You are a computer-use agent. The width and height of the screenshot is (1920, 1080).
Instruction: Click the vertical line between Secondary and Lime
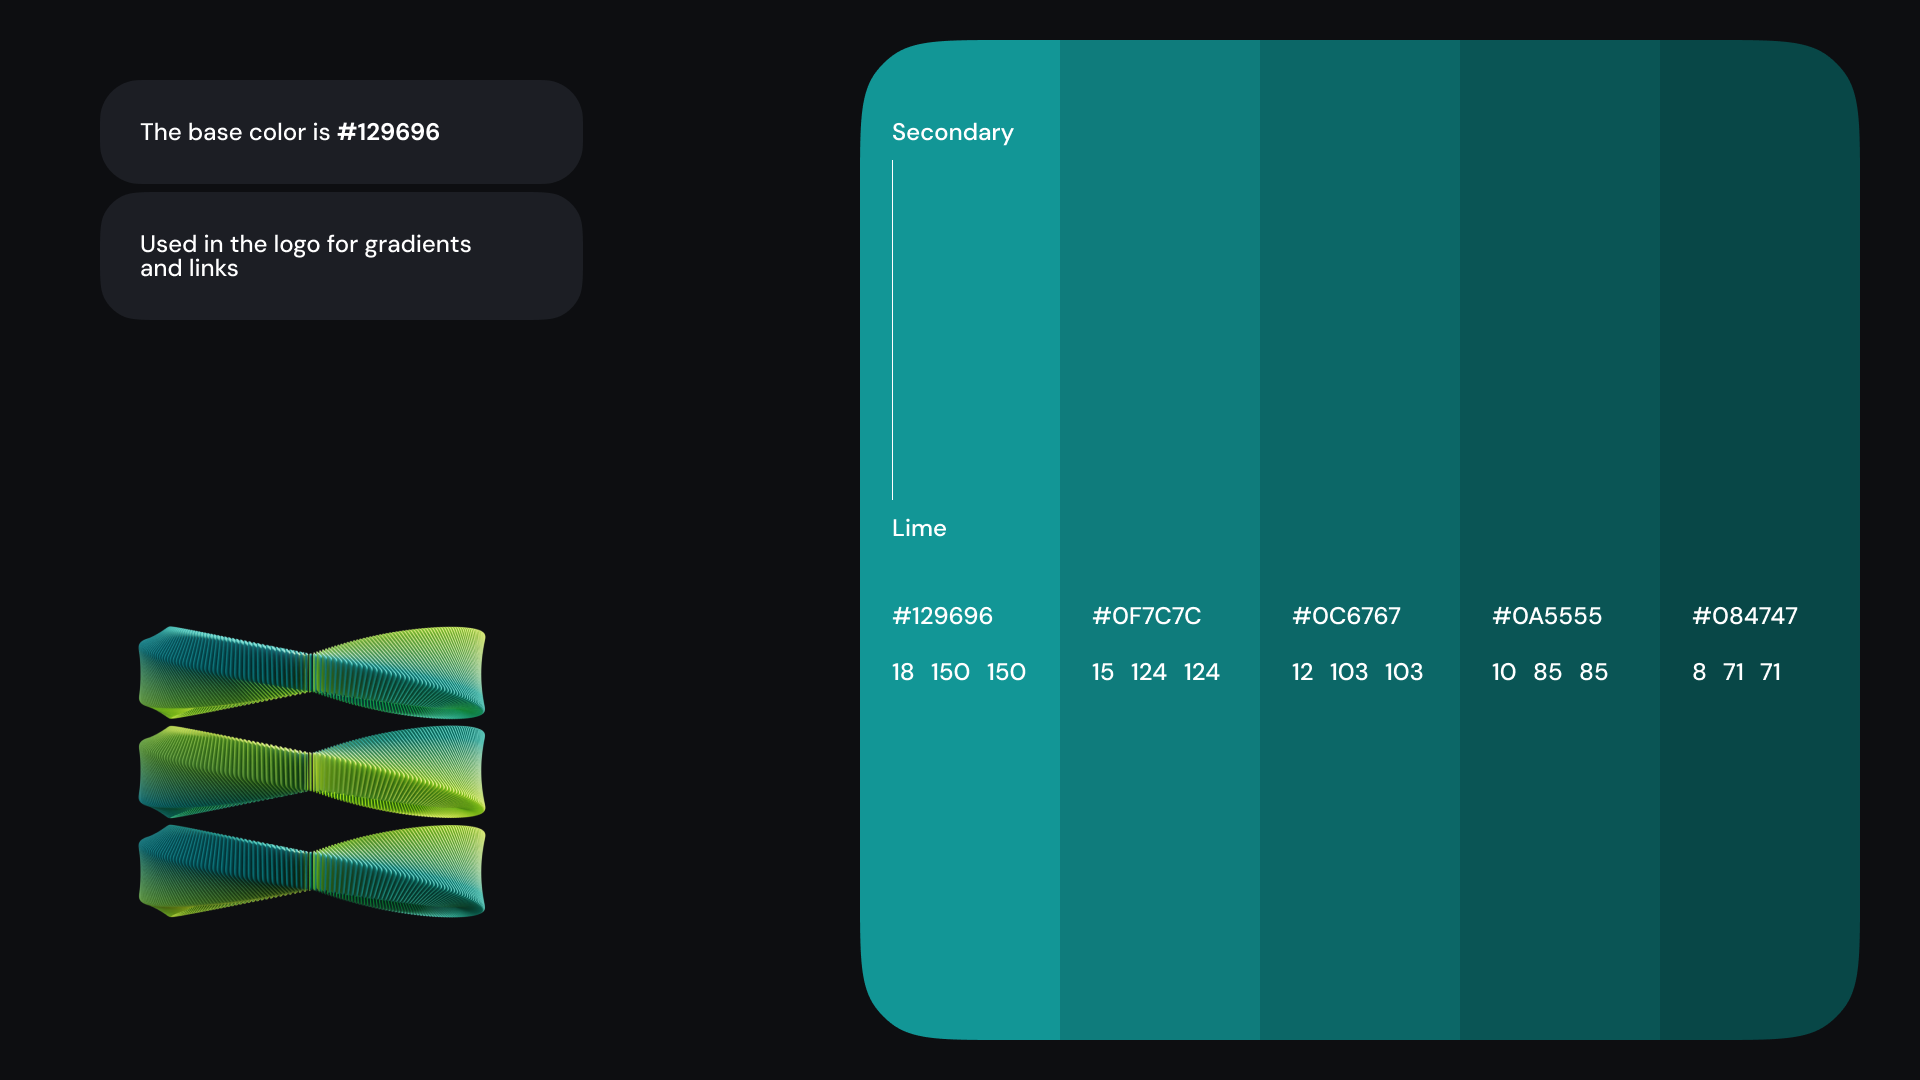892,330
